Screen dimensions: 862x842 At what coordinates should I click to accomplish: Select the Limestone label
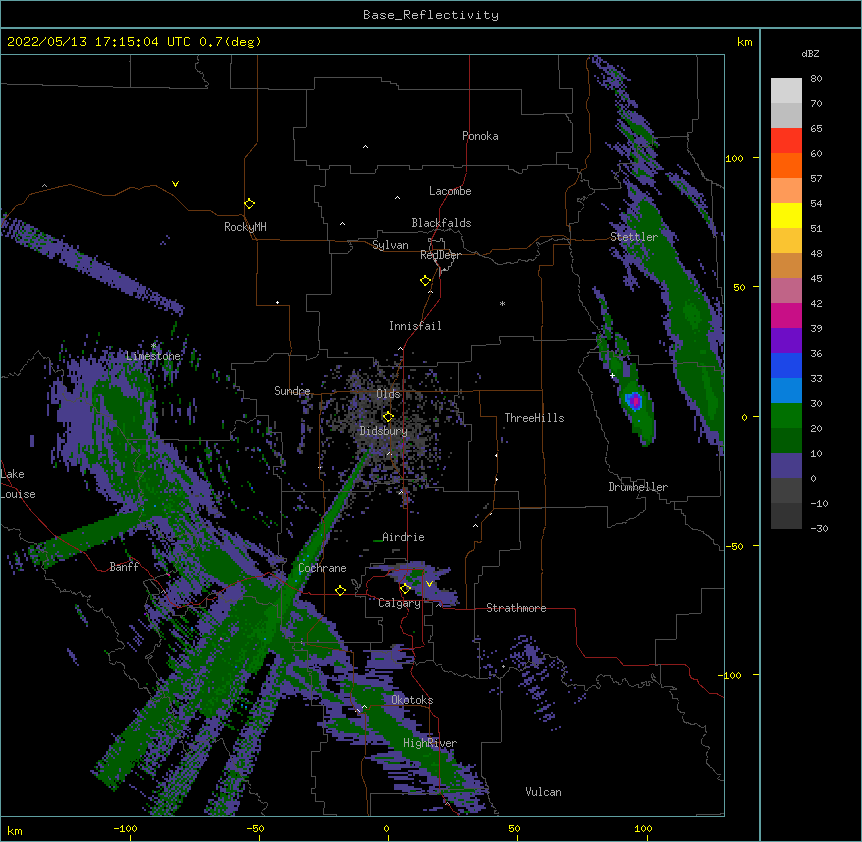point(153,356)
